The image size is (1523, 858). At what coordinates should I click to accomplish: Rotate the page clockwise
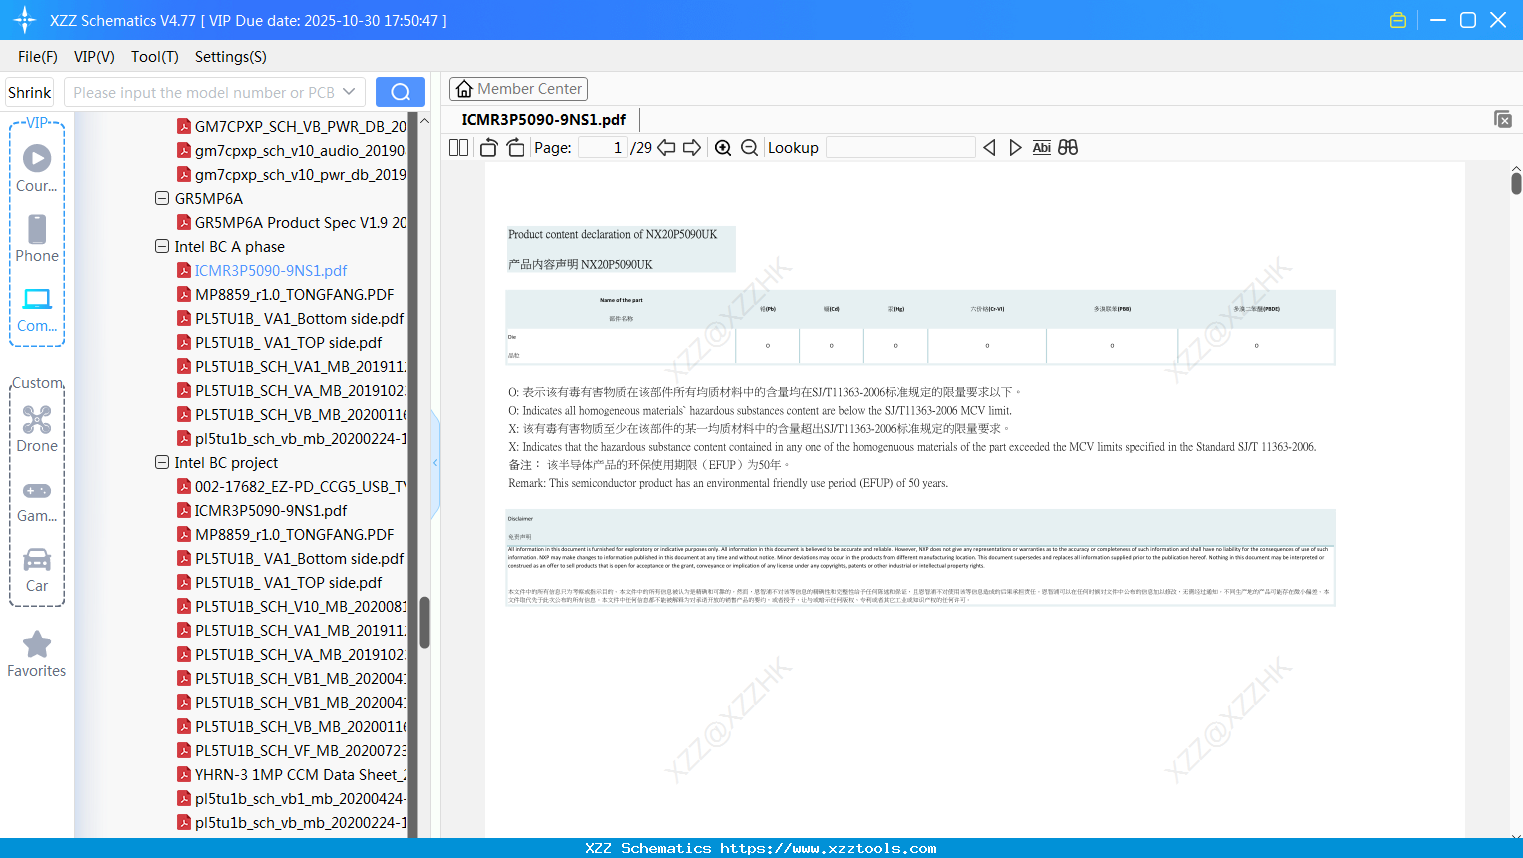pos(516,148)
